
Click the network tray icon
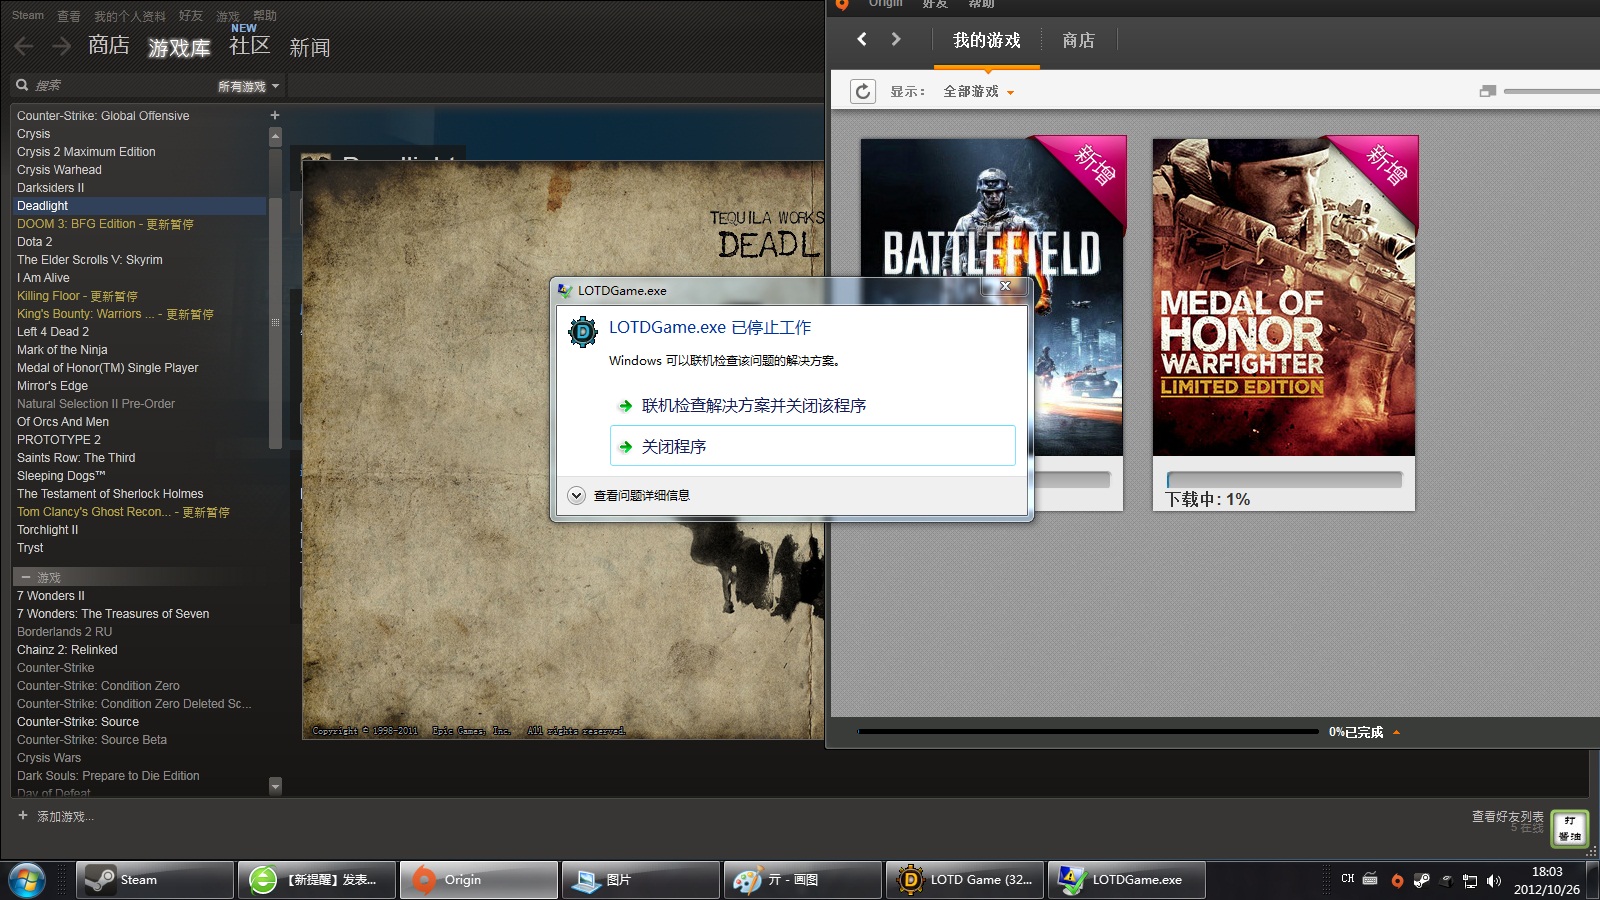coord(1470,880)
